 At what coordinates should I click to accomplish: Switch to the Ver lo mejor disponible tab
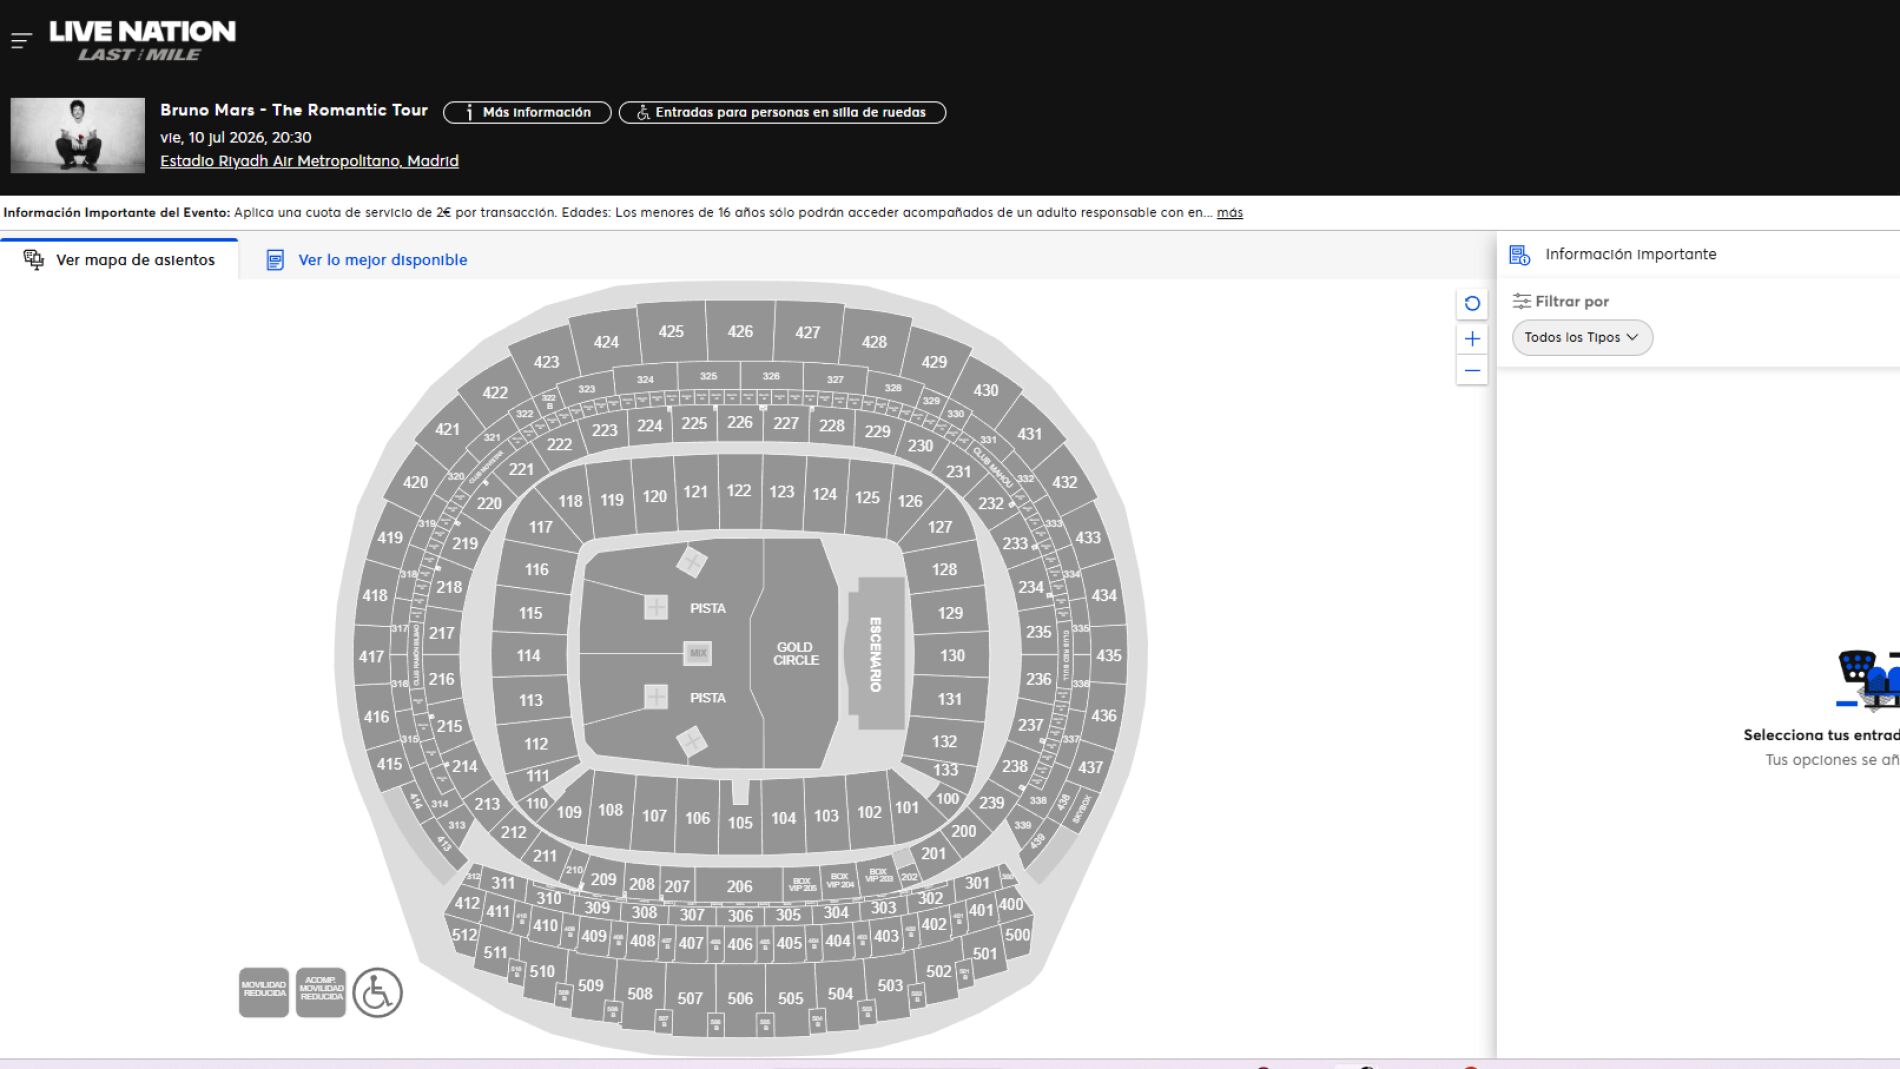[380, 259]
